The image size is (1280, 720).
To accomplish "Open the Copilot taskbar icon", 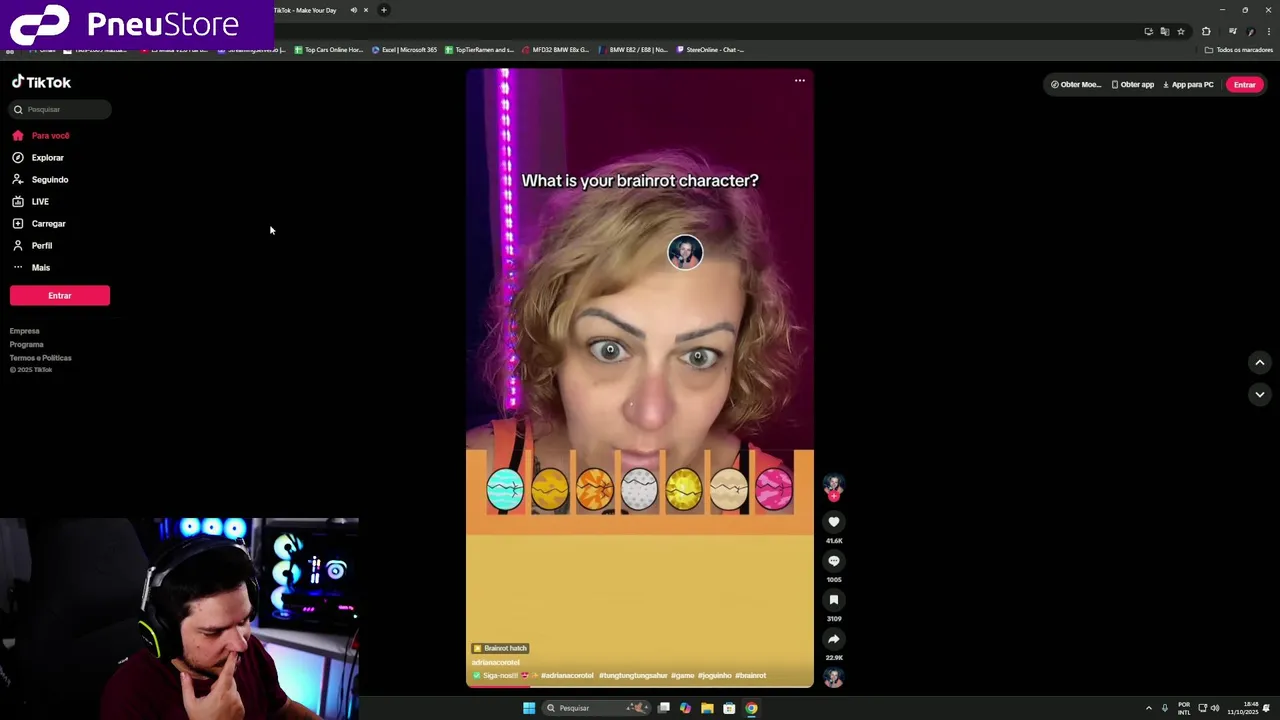I will point(685,708).
